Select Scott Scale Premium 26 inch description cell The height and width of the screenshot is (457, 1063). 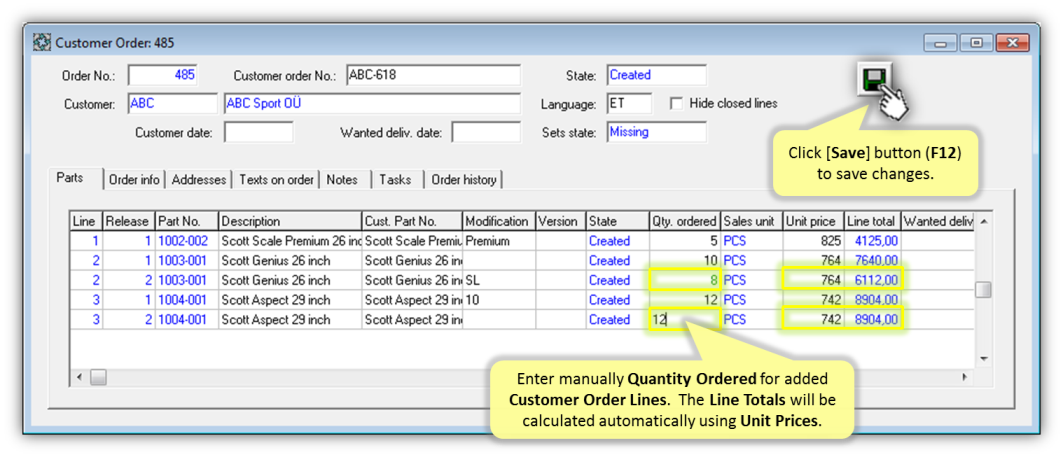pos(290,241)
